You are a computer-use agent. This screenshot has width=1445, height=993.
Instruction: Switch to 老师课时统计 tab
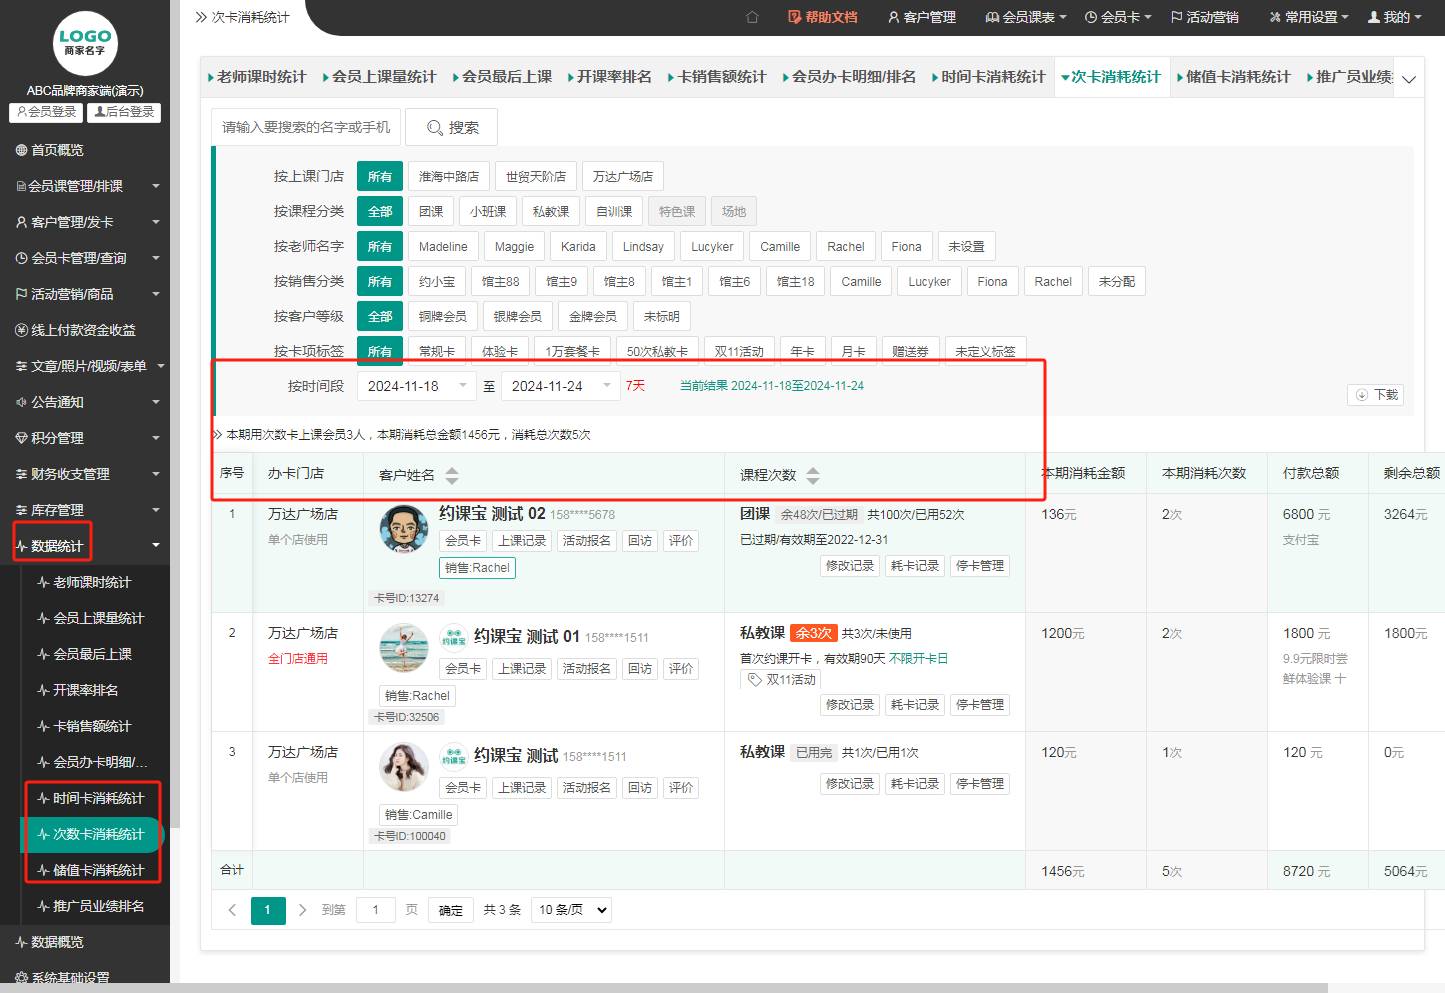[x=257, y=77]
